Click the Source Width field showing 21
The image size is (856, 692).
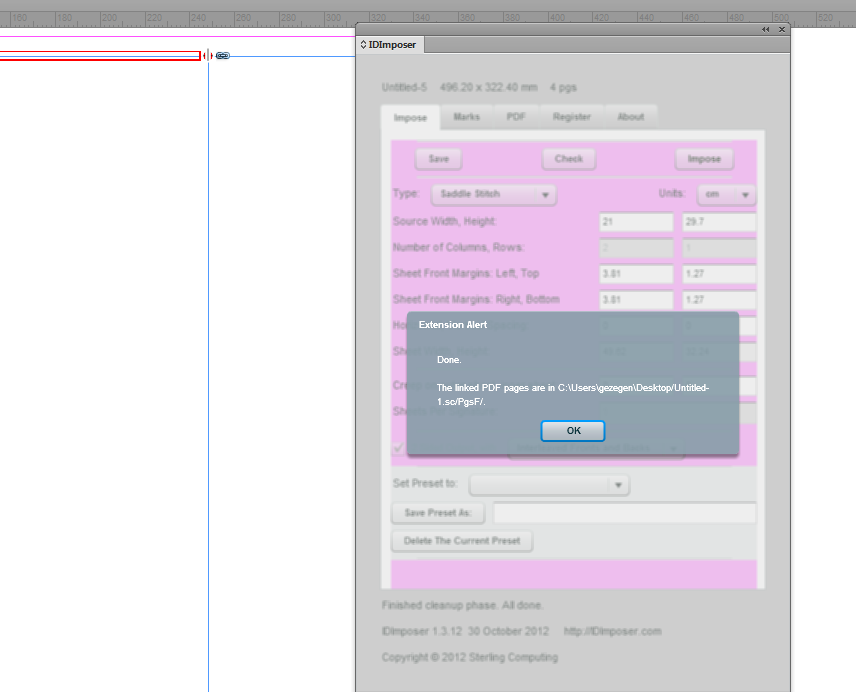pos(636,222)
